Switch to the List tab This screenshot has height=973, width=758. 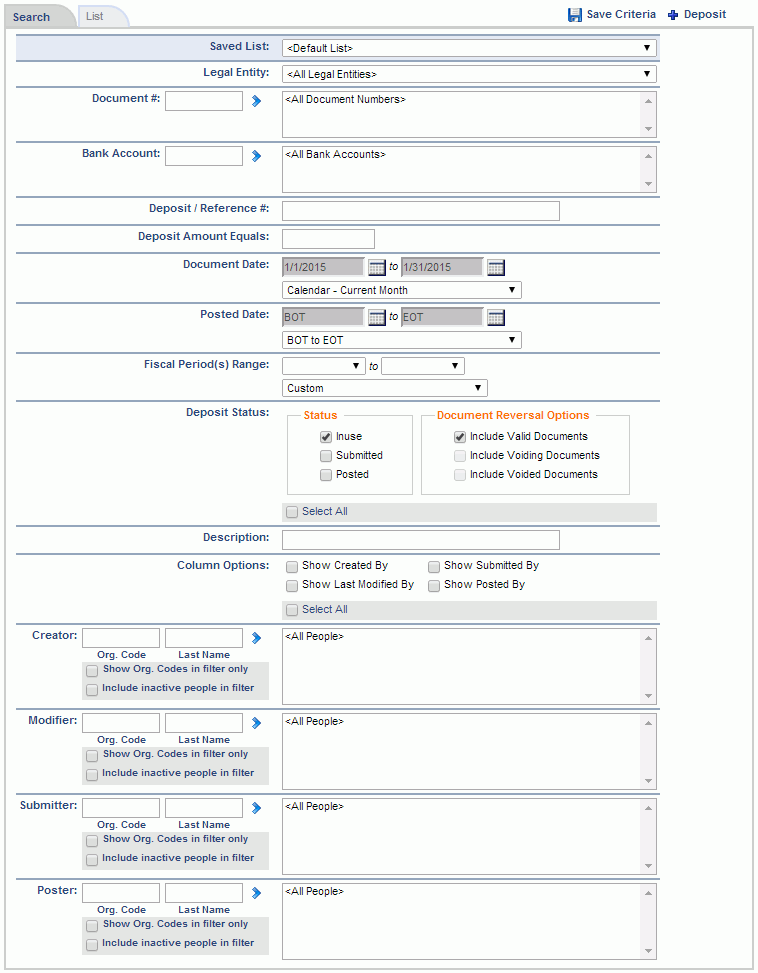coord(95,17)
